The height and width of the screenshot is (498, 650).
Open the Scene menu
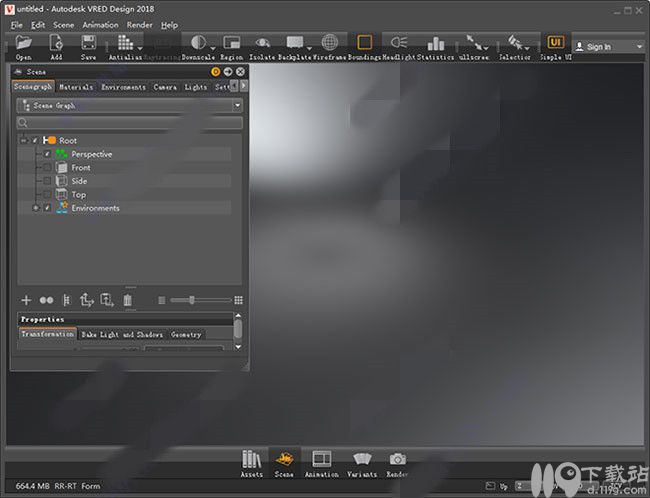click(x=63, y=25)
